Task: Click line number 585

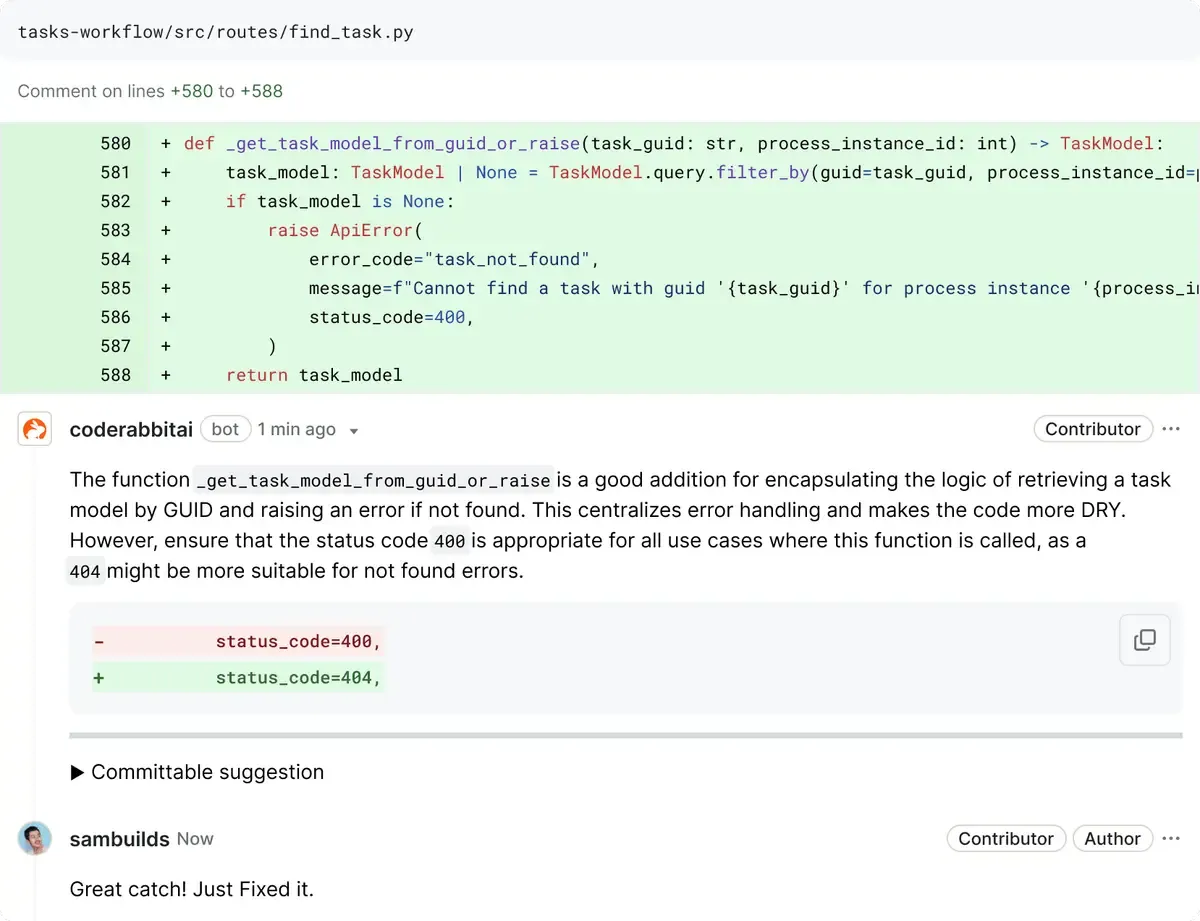Action: (x=116, y=288)
